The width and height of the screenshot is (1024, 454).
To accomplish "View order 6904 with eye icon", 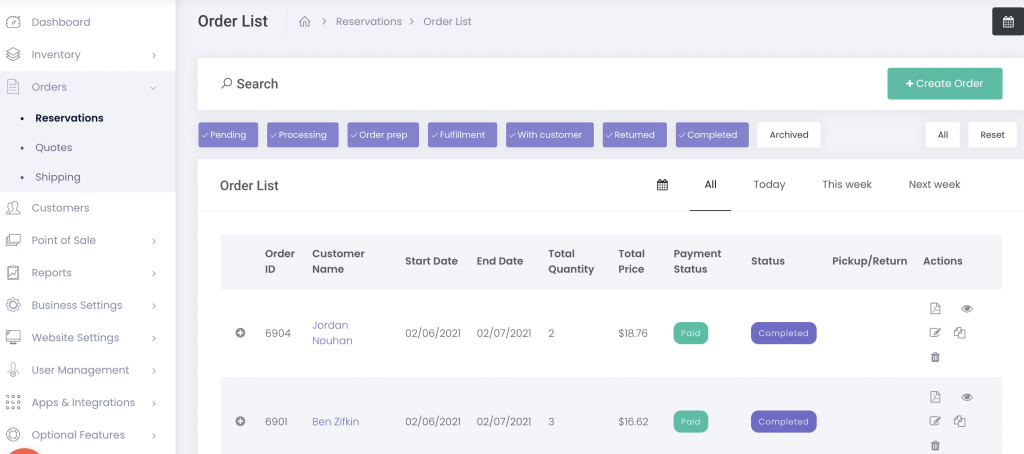I will pyautogui.click(x=966, y=309).
